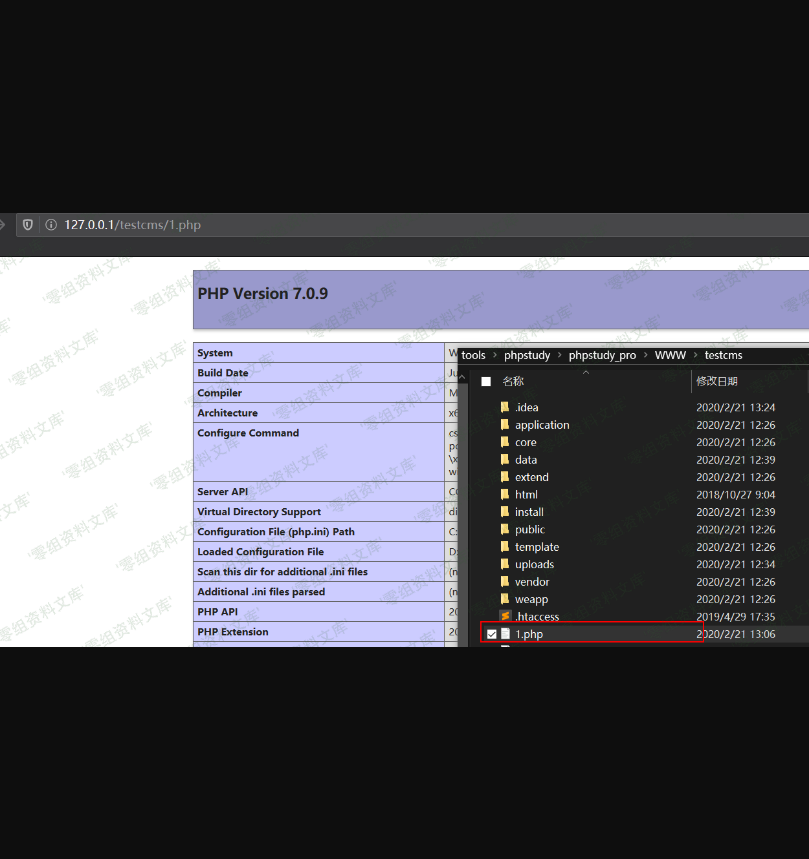
Task: Open the .idea folder icon
Action: 505,407
